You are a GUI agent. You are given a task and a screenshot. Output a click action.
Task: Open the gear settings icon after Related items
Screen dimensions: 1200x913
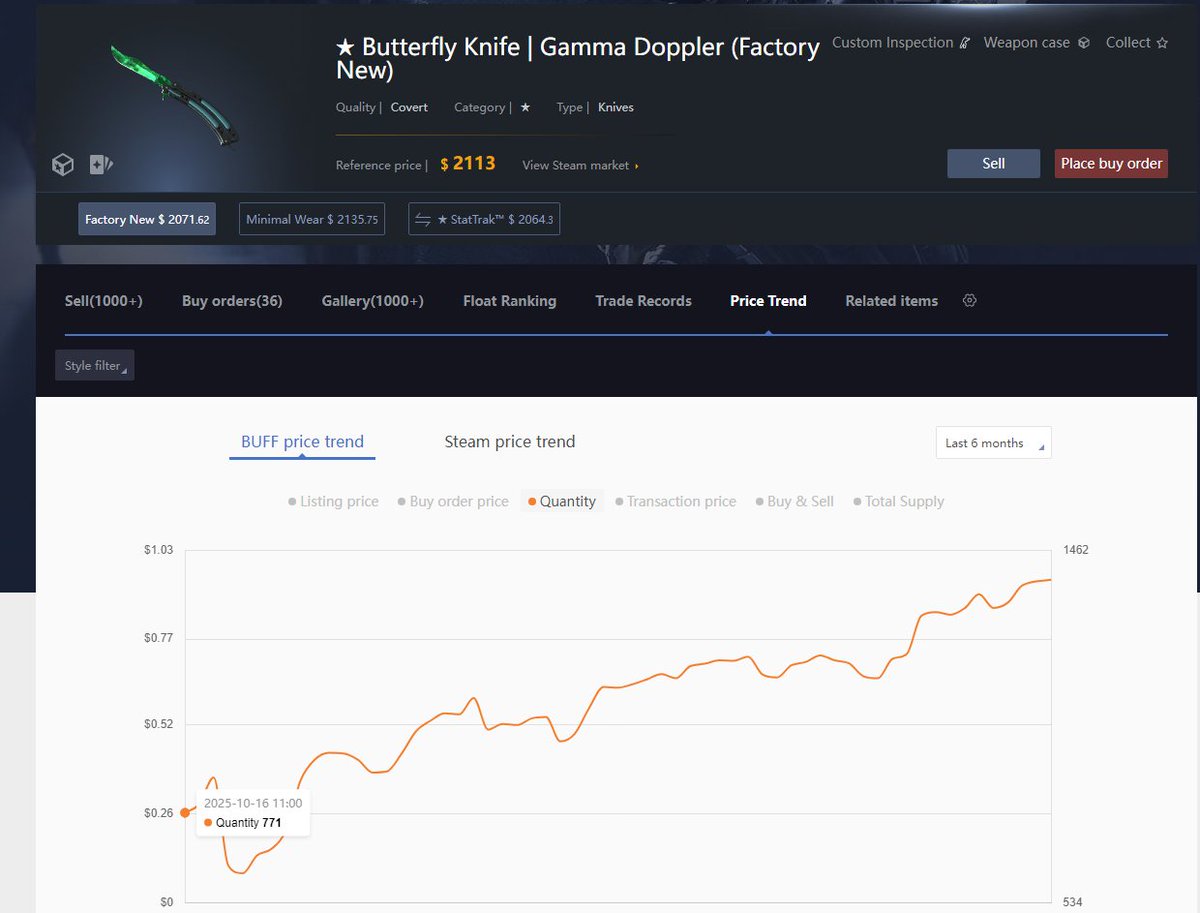point(969,300)
